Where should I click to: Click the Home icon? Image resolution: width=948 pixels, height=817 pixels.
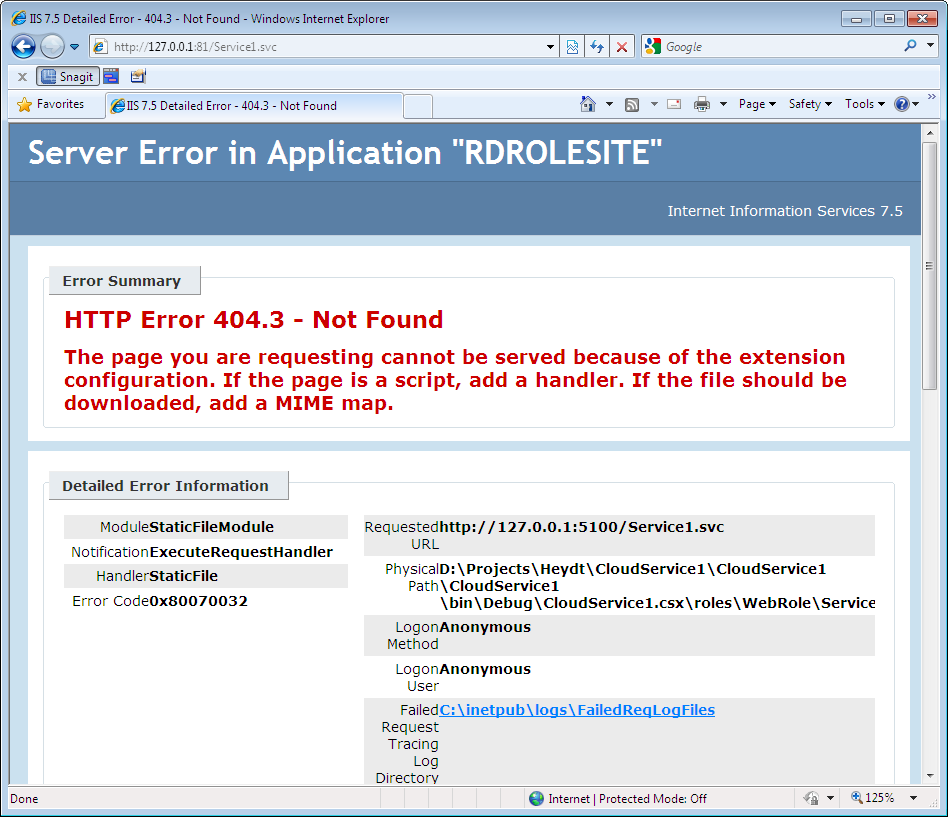588,104
